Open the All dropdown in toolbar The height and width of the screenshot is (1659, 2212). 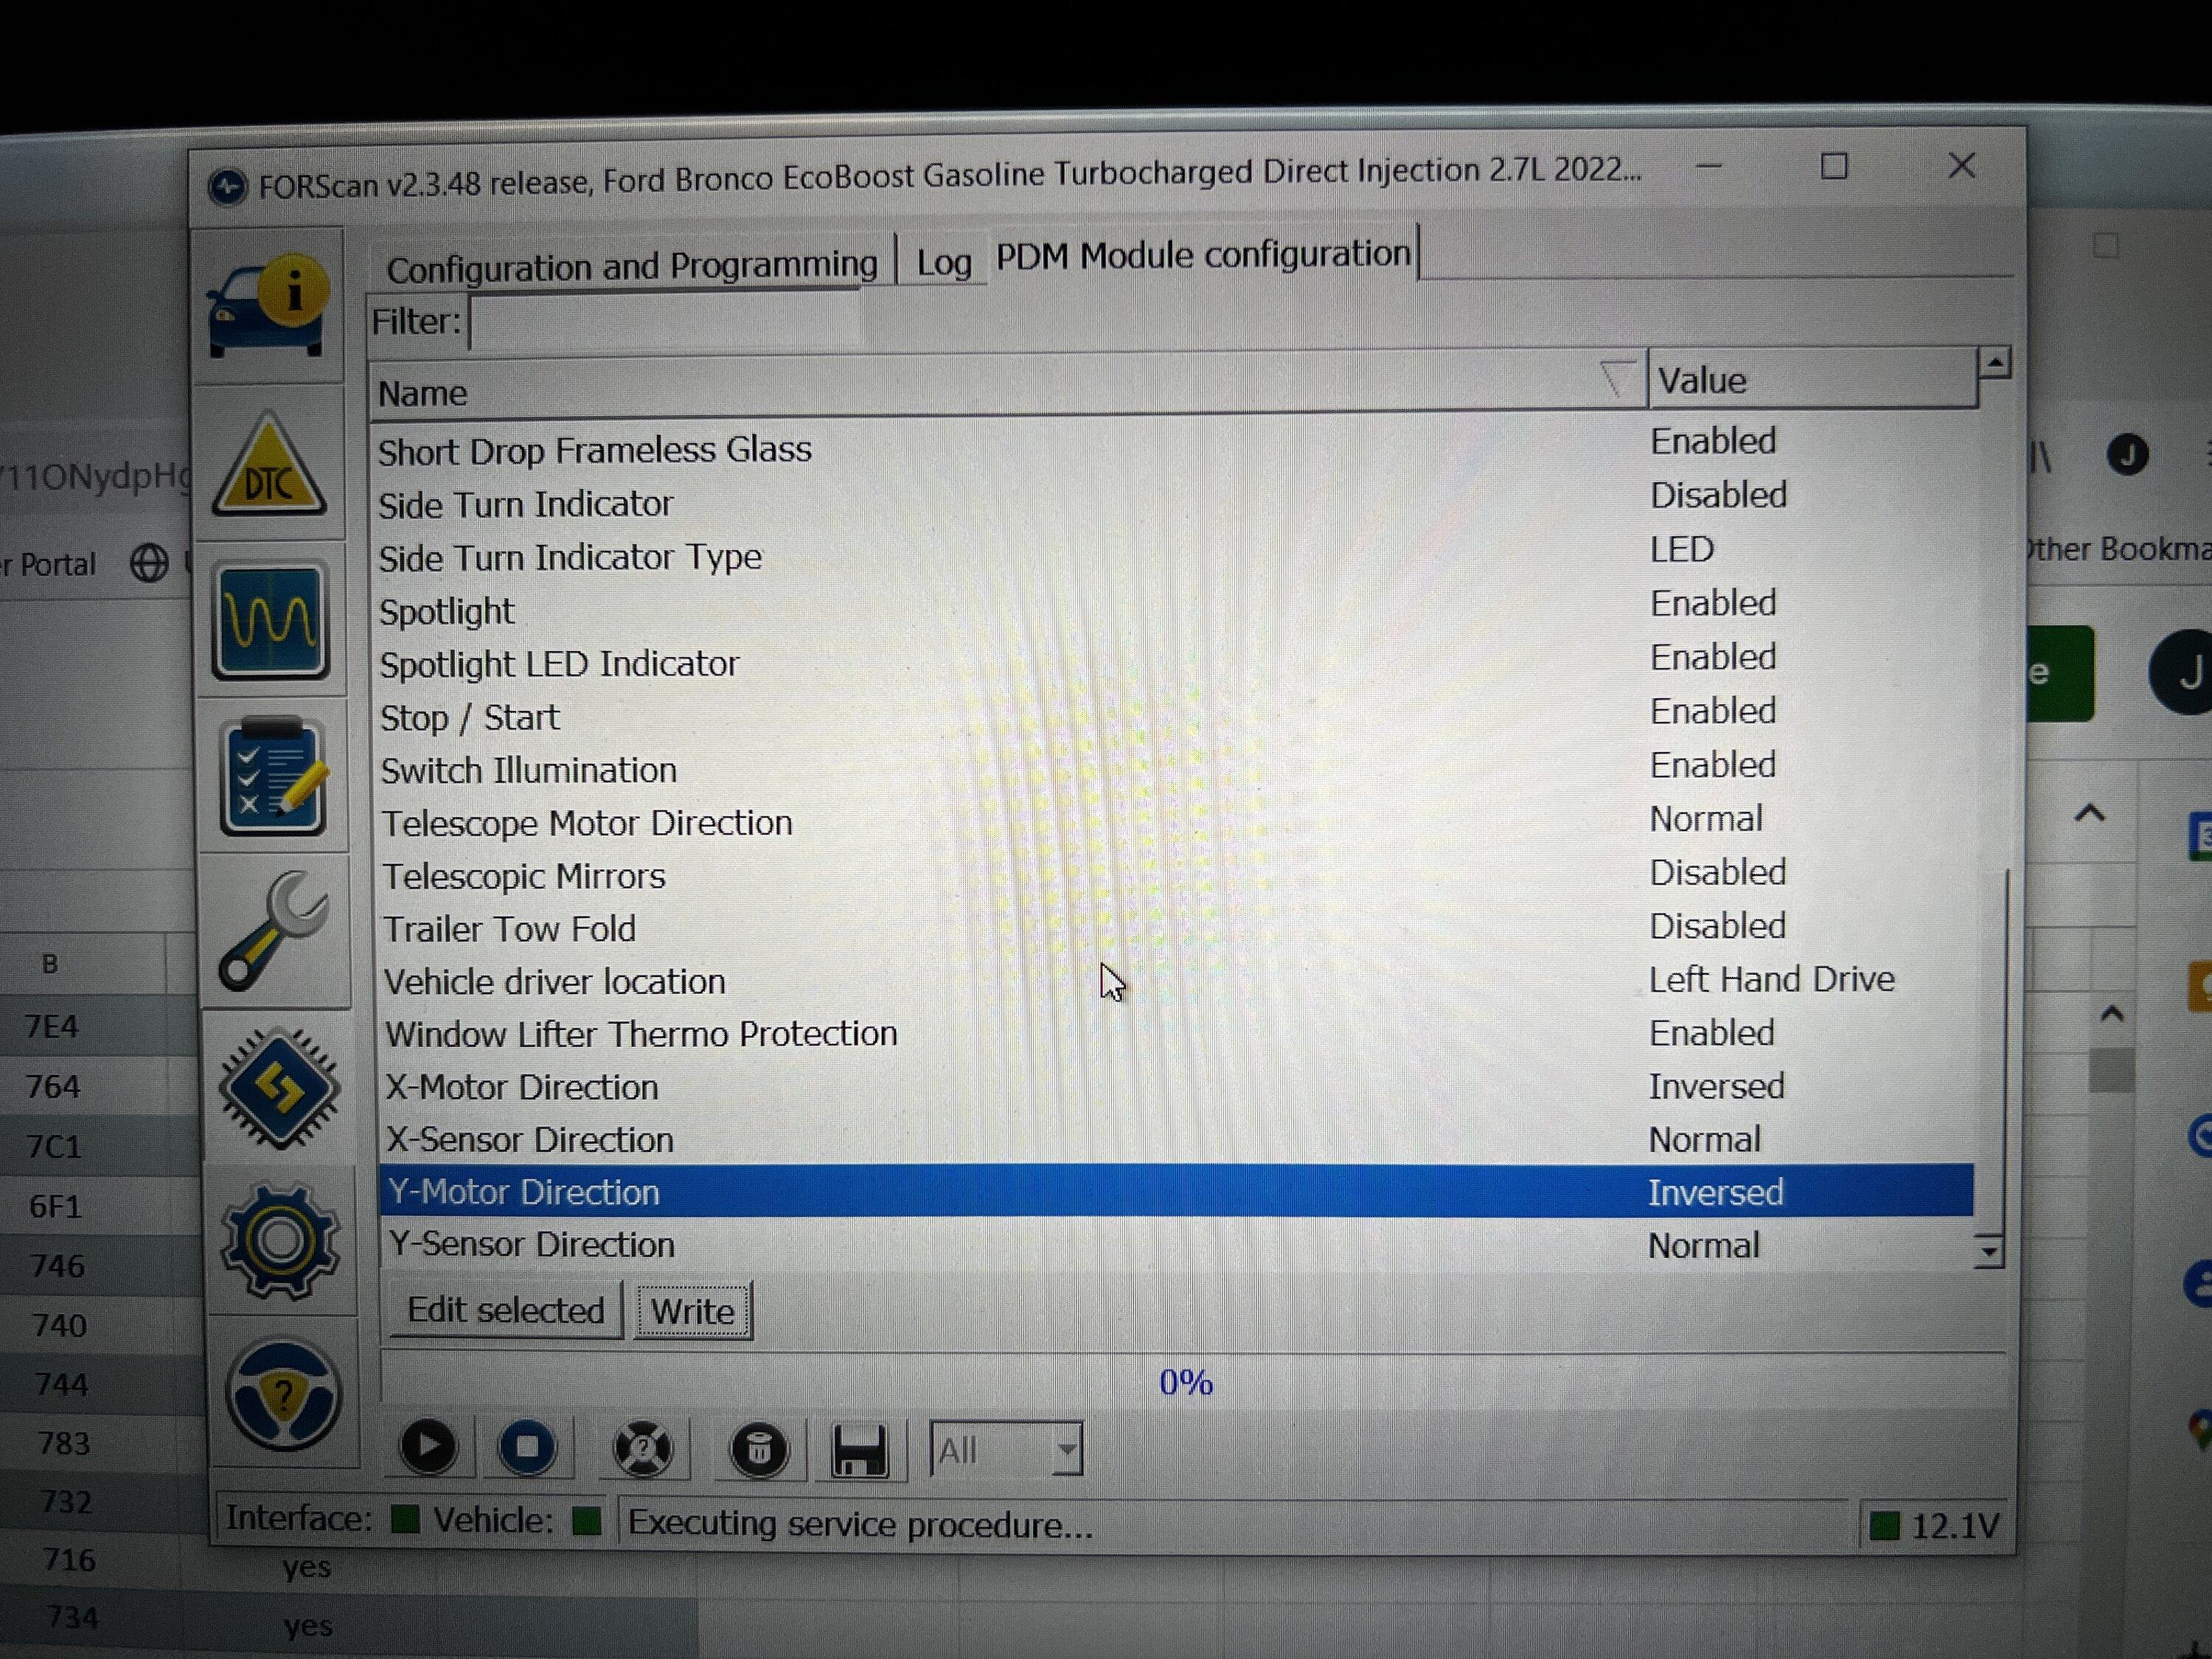(1006, 1449)
